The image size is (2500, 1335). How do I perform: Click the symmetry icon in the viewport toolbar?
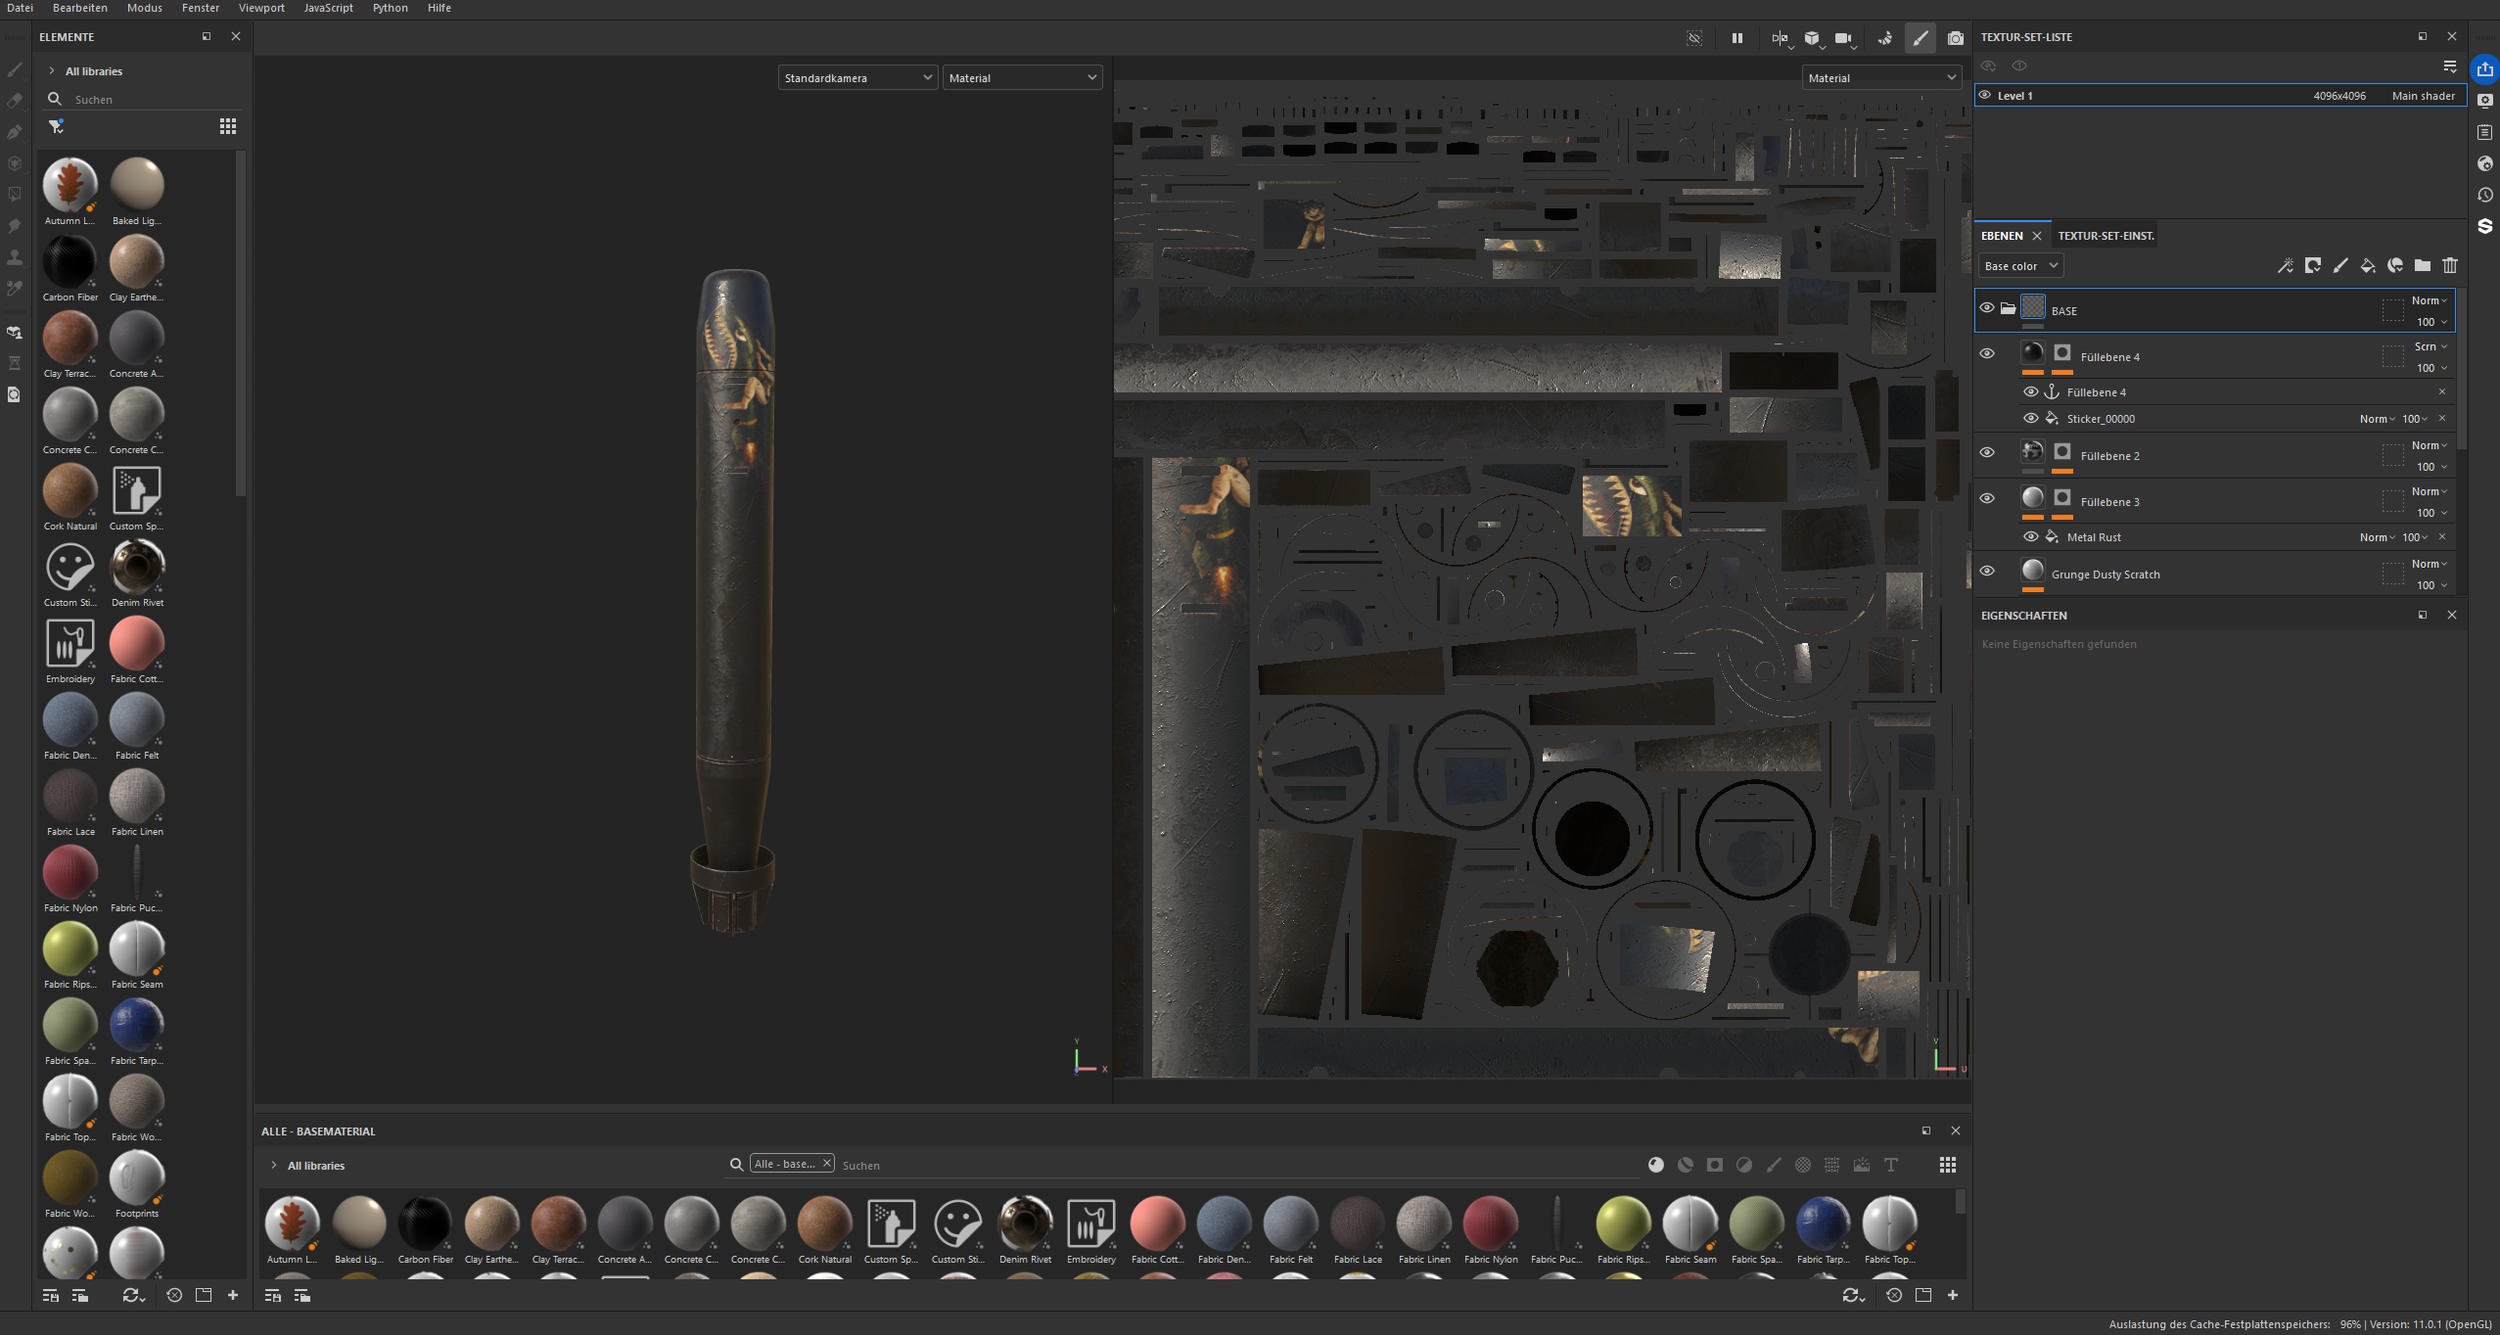[x=1779, y=38]
